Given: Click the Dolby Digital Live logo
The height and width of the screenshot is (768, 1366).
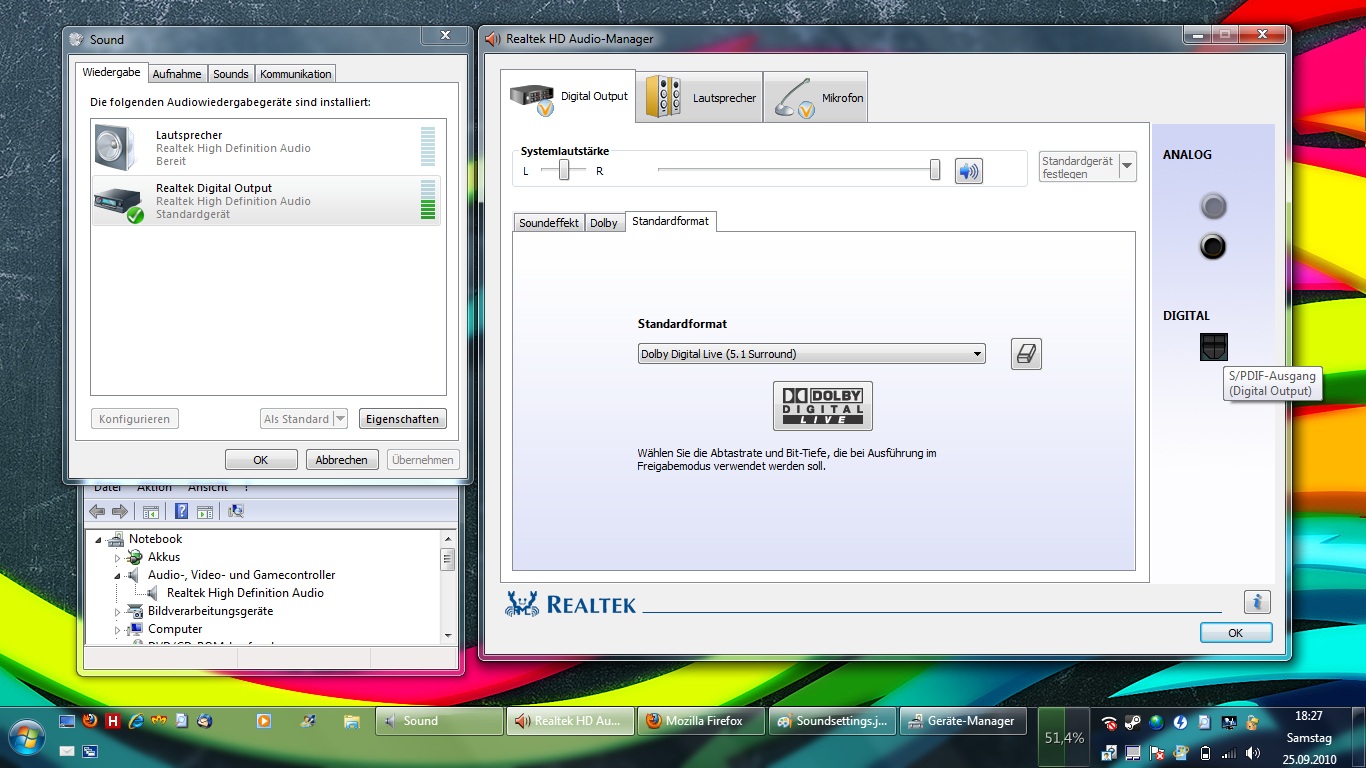Looking at the screenshot, I should click(x=823, y=406).
